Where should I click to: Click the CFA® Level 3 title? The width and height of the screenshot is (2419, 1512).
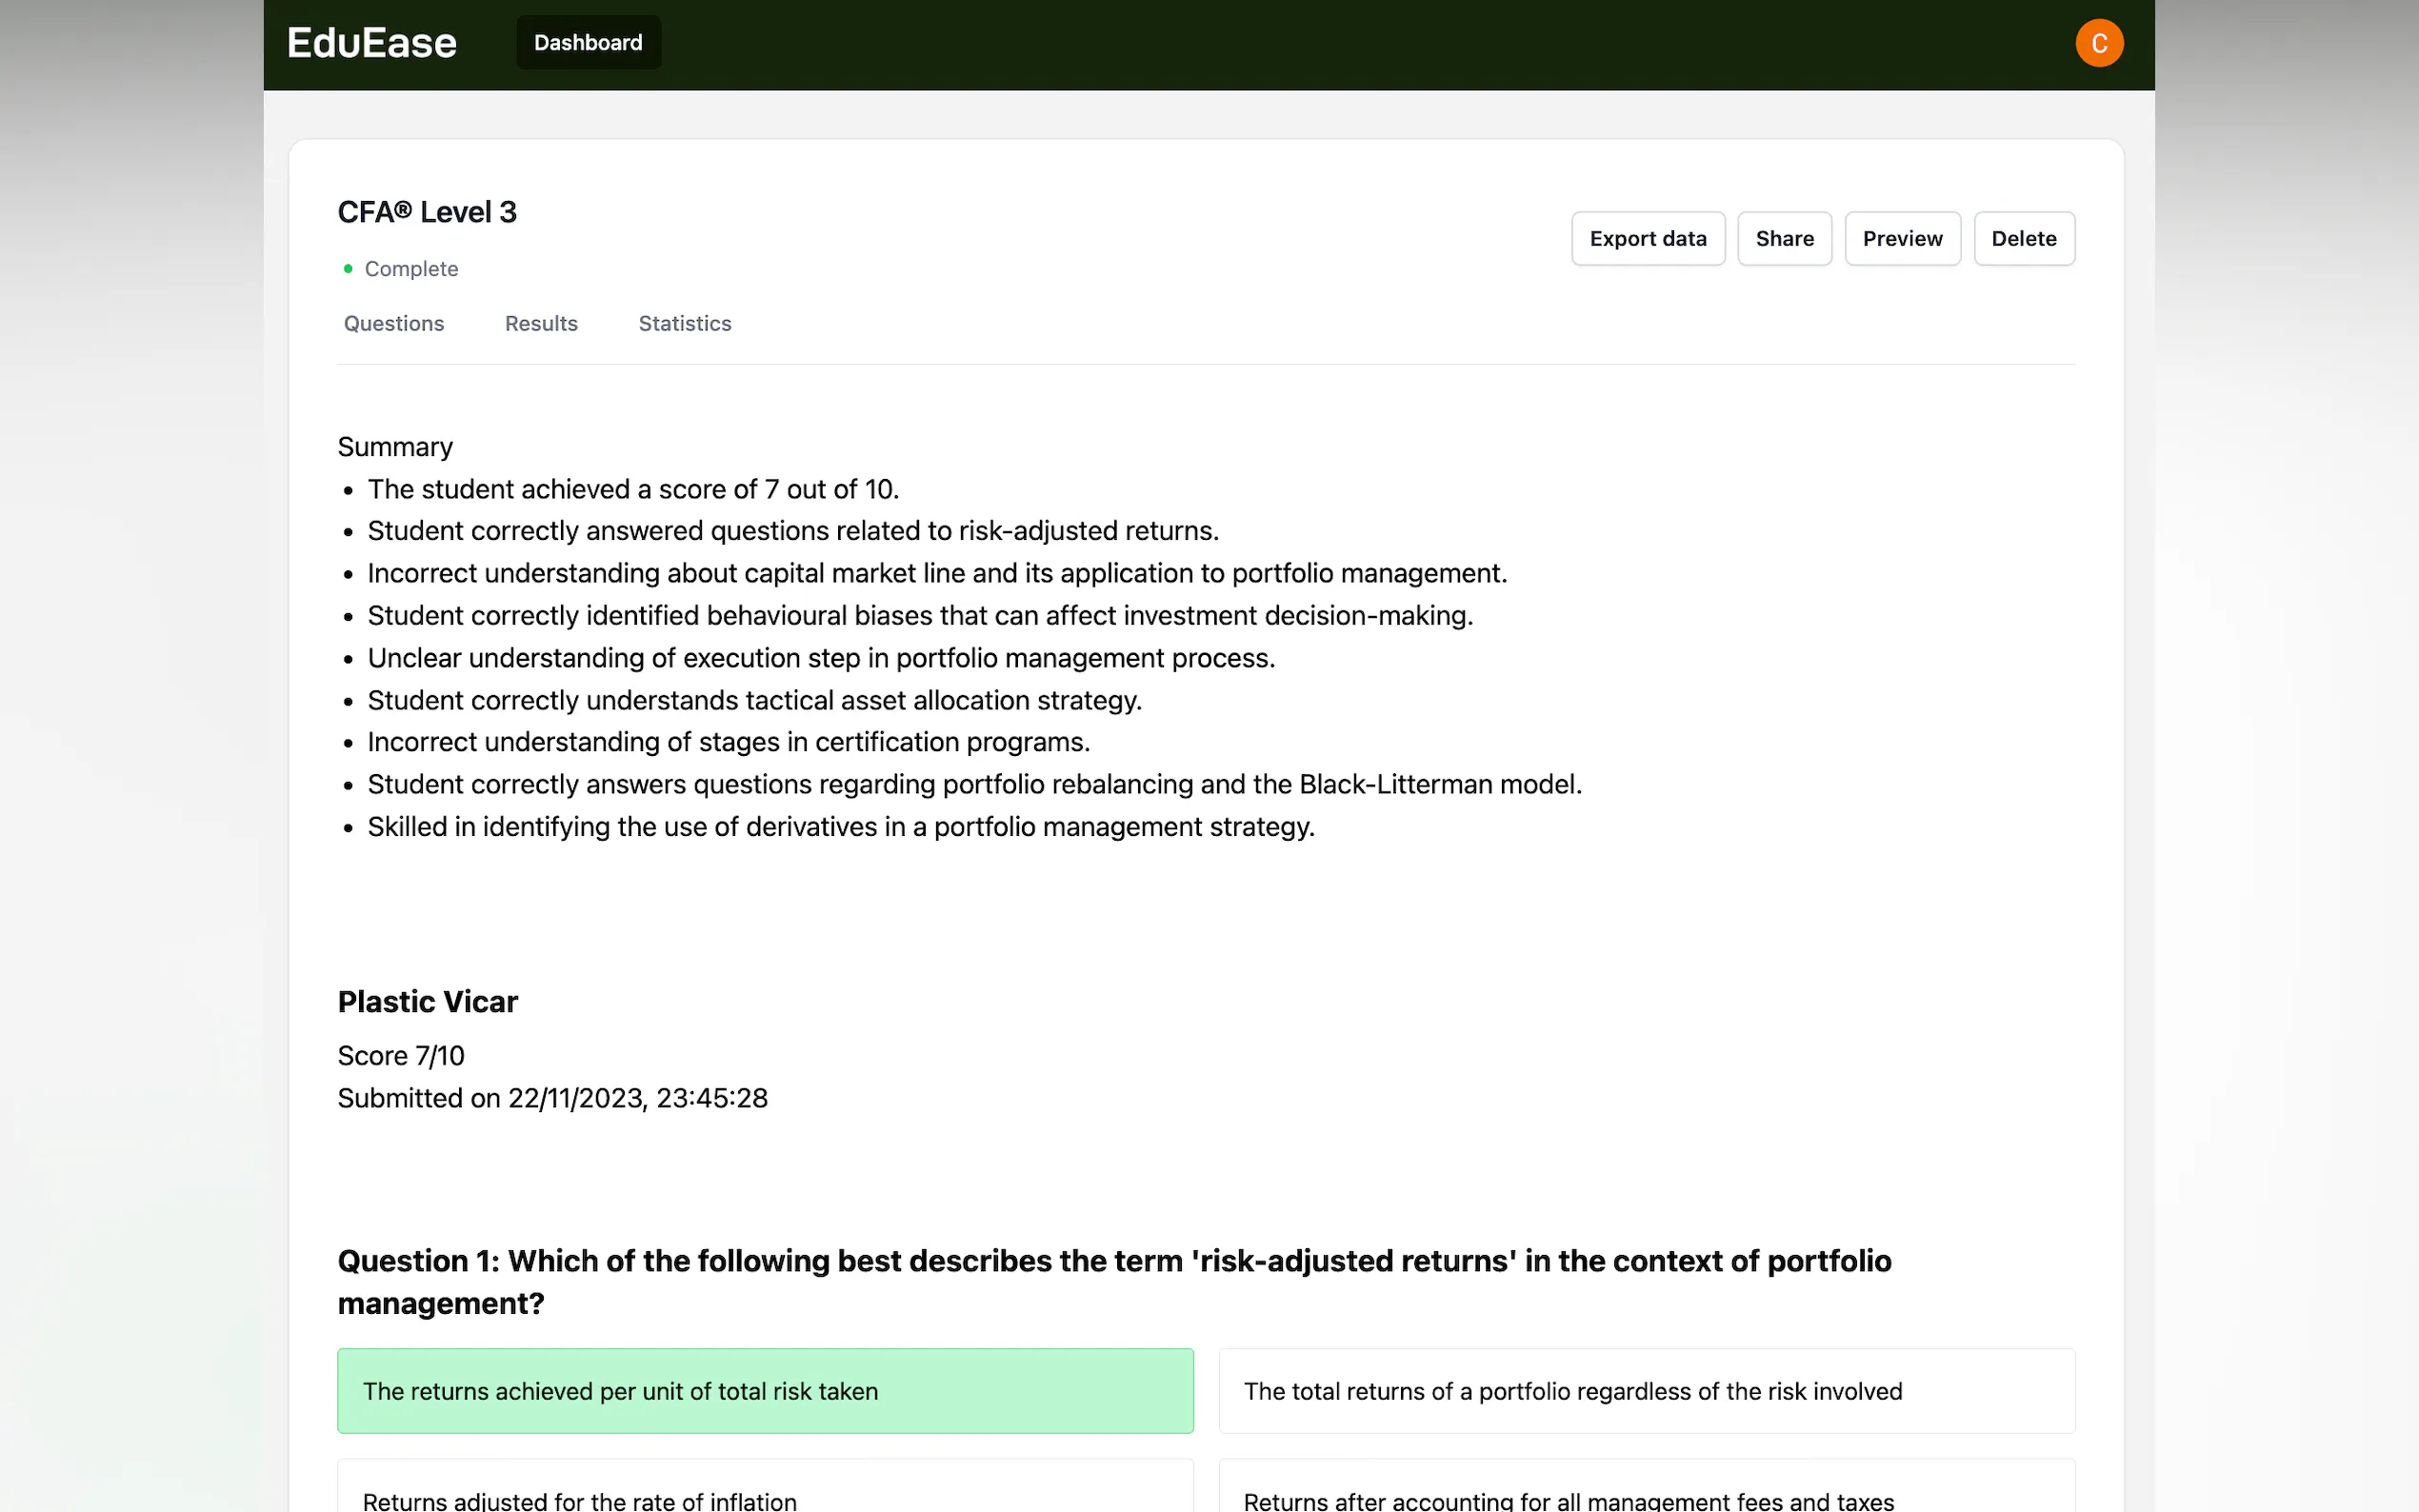coord(427,212)
